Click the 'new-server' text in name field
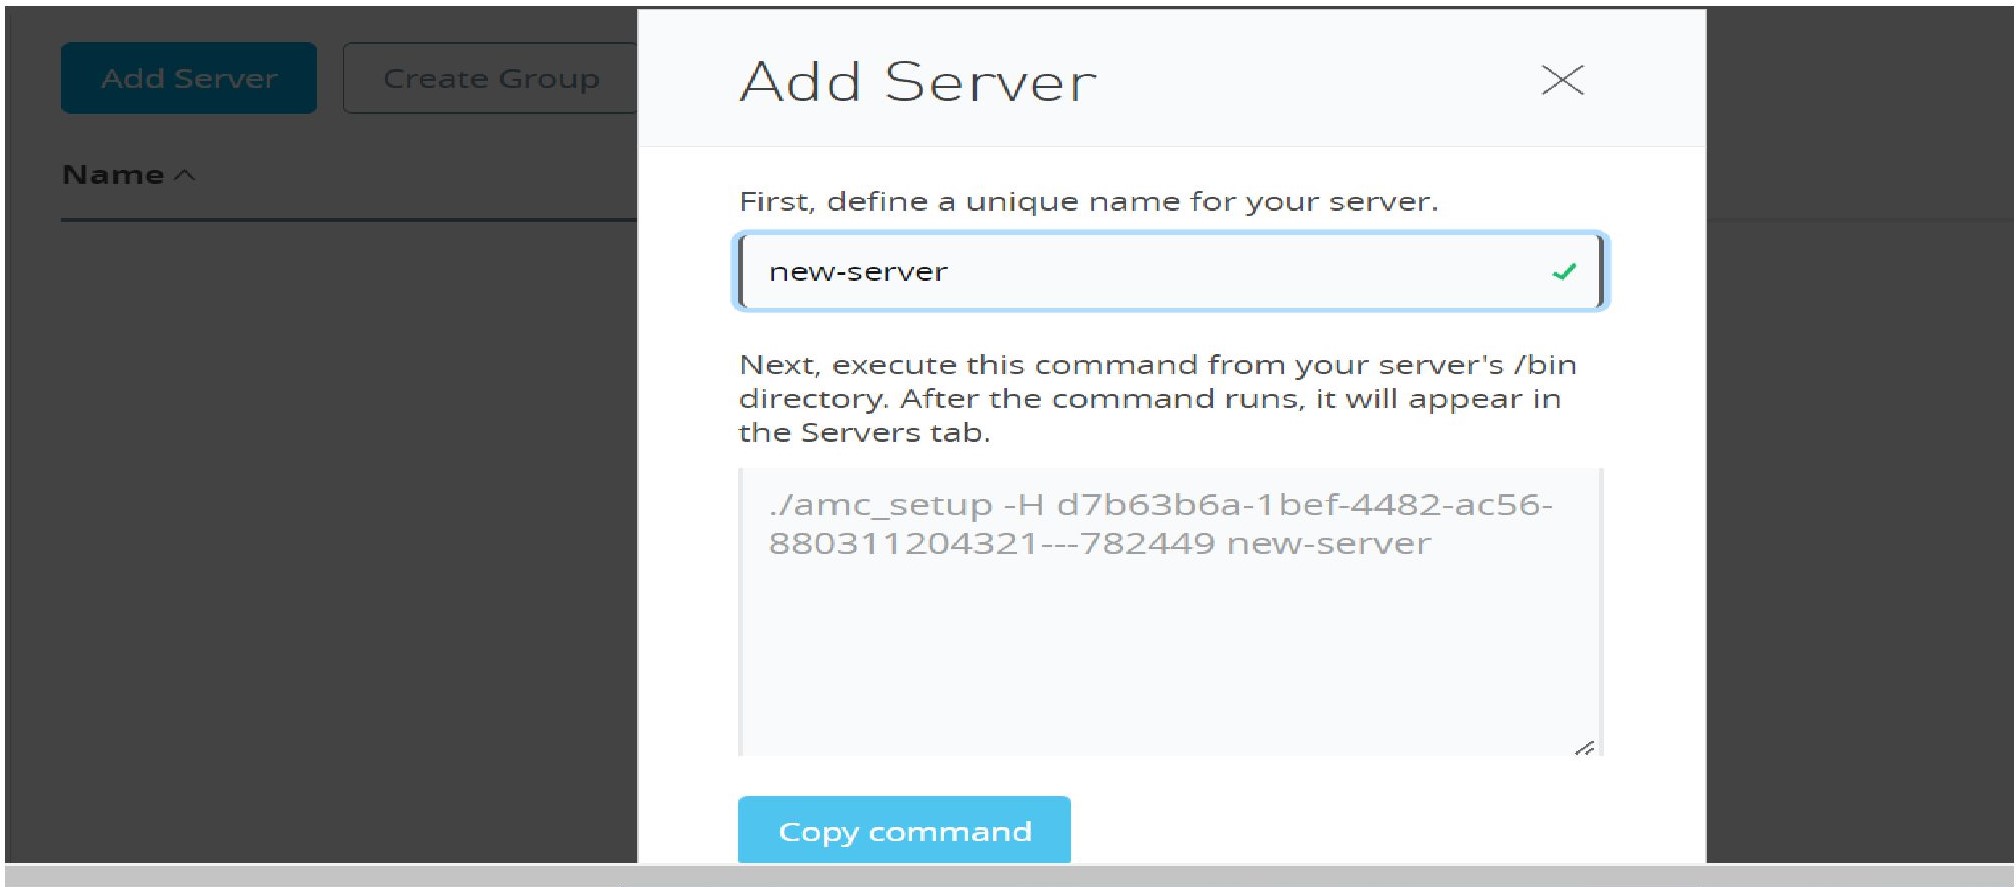Screen dimensions: 2016x887 [x=858, y=272]
